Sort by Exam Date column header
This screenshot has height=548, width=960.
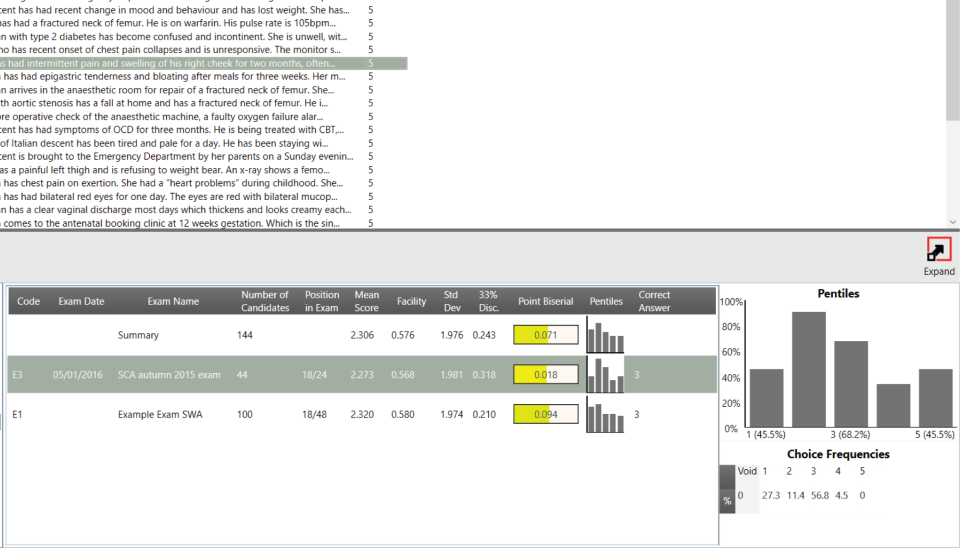tap(81, 301)
